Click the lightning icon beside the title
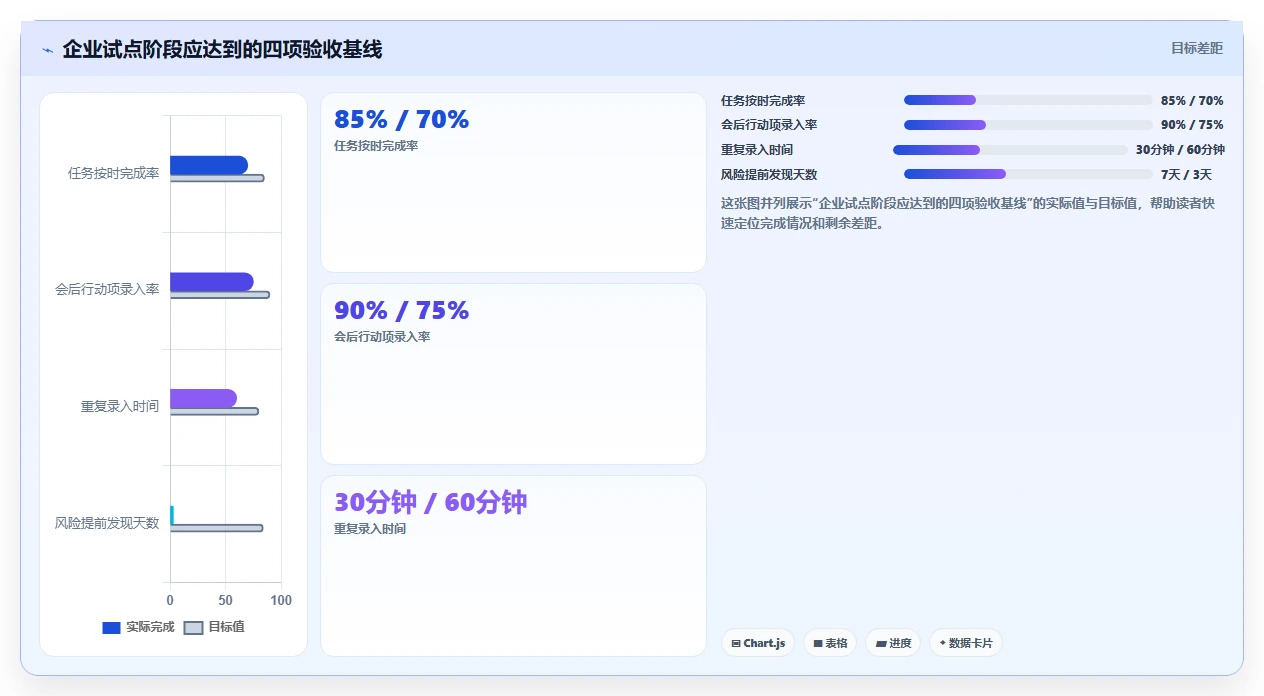 47,50
